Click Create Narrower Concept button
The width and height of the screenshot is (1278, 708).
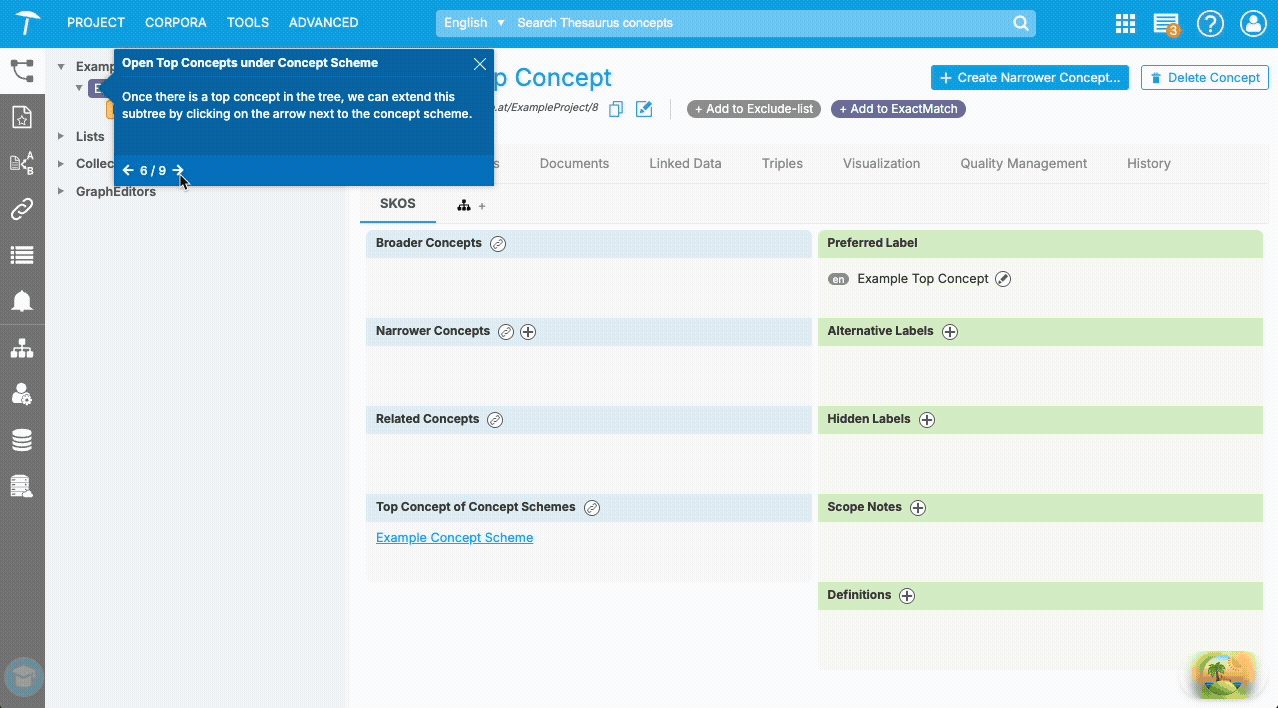(1029, 77)
